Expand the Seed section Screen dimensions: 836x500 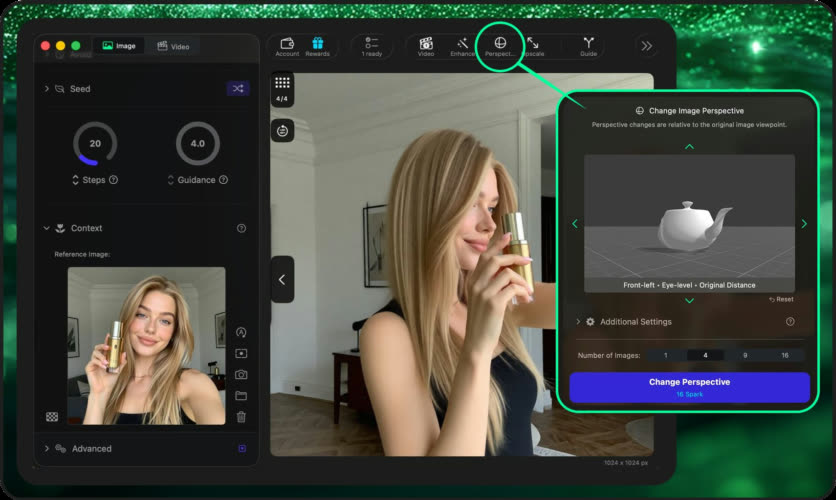[x=46, y=88]
